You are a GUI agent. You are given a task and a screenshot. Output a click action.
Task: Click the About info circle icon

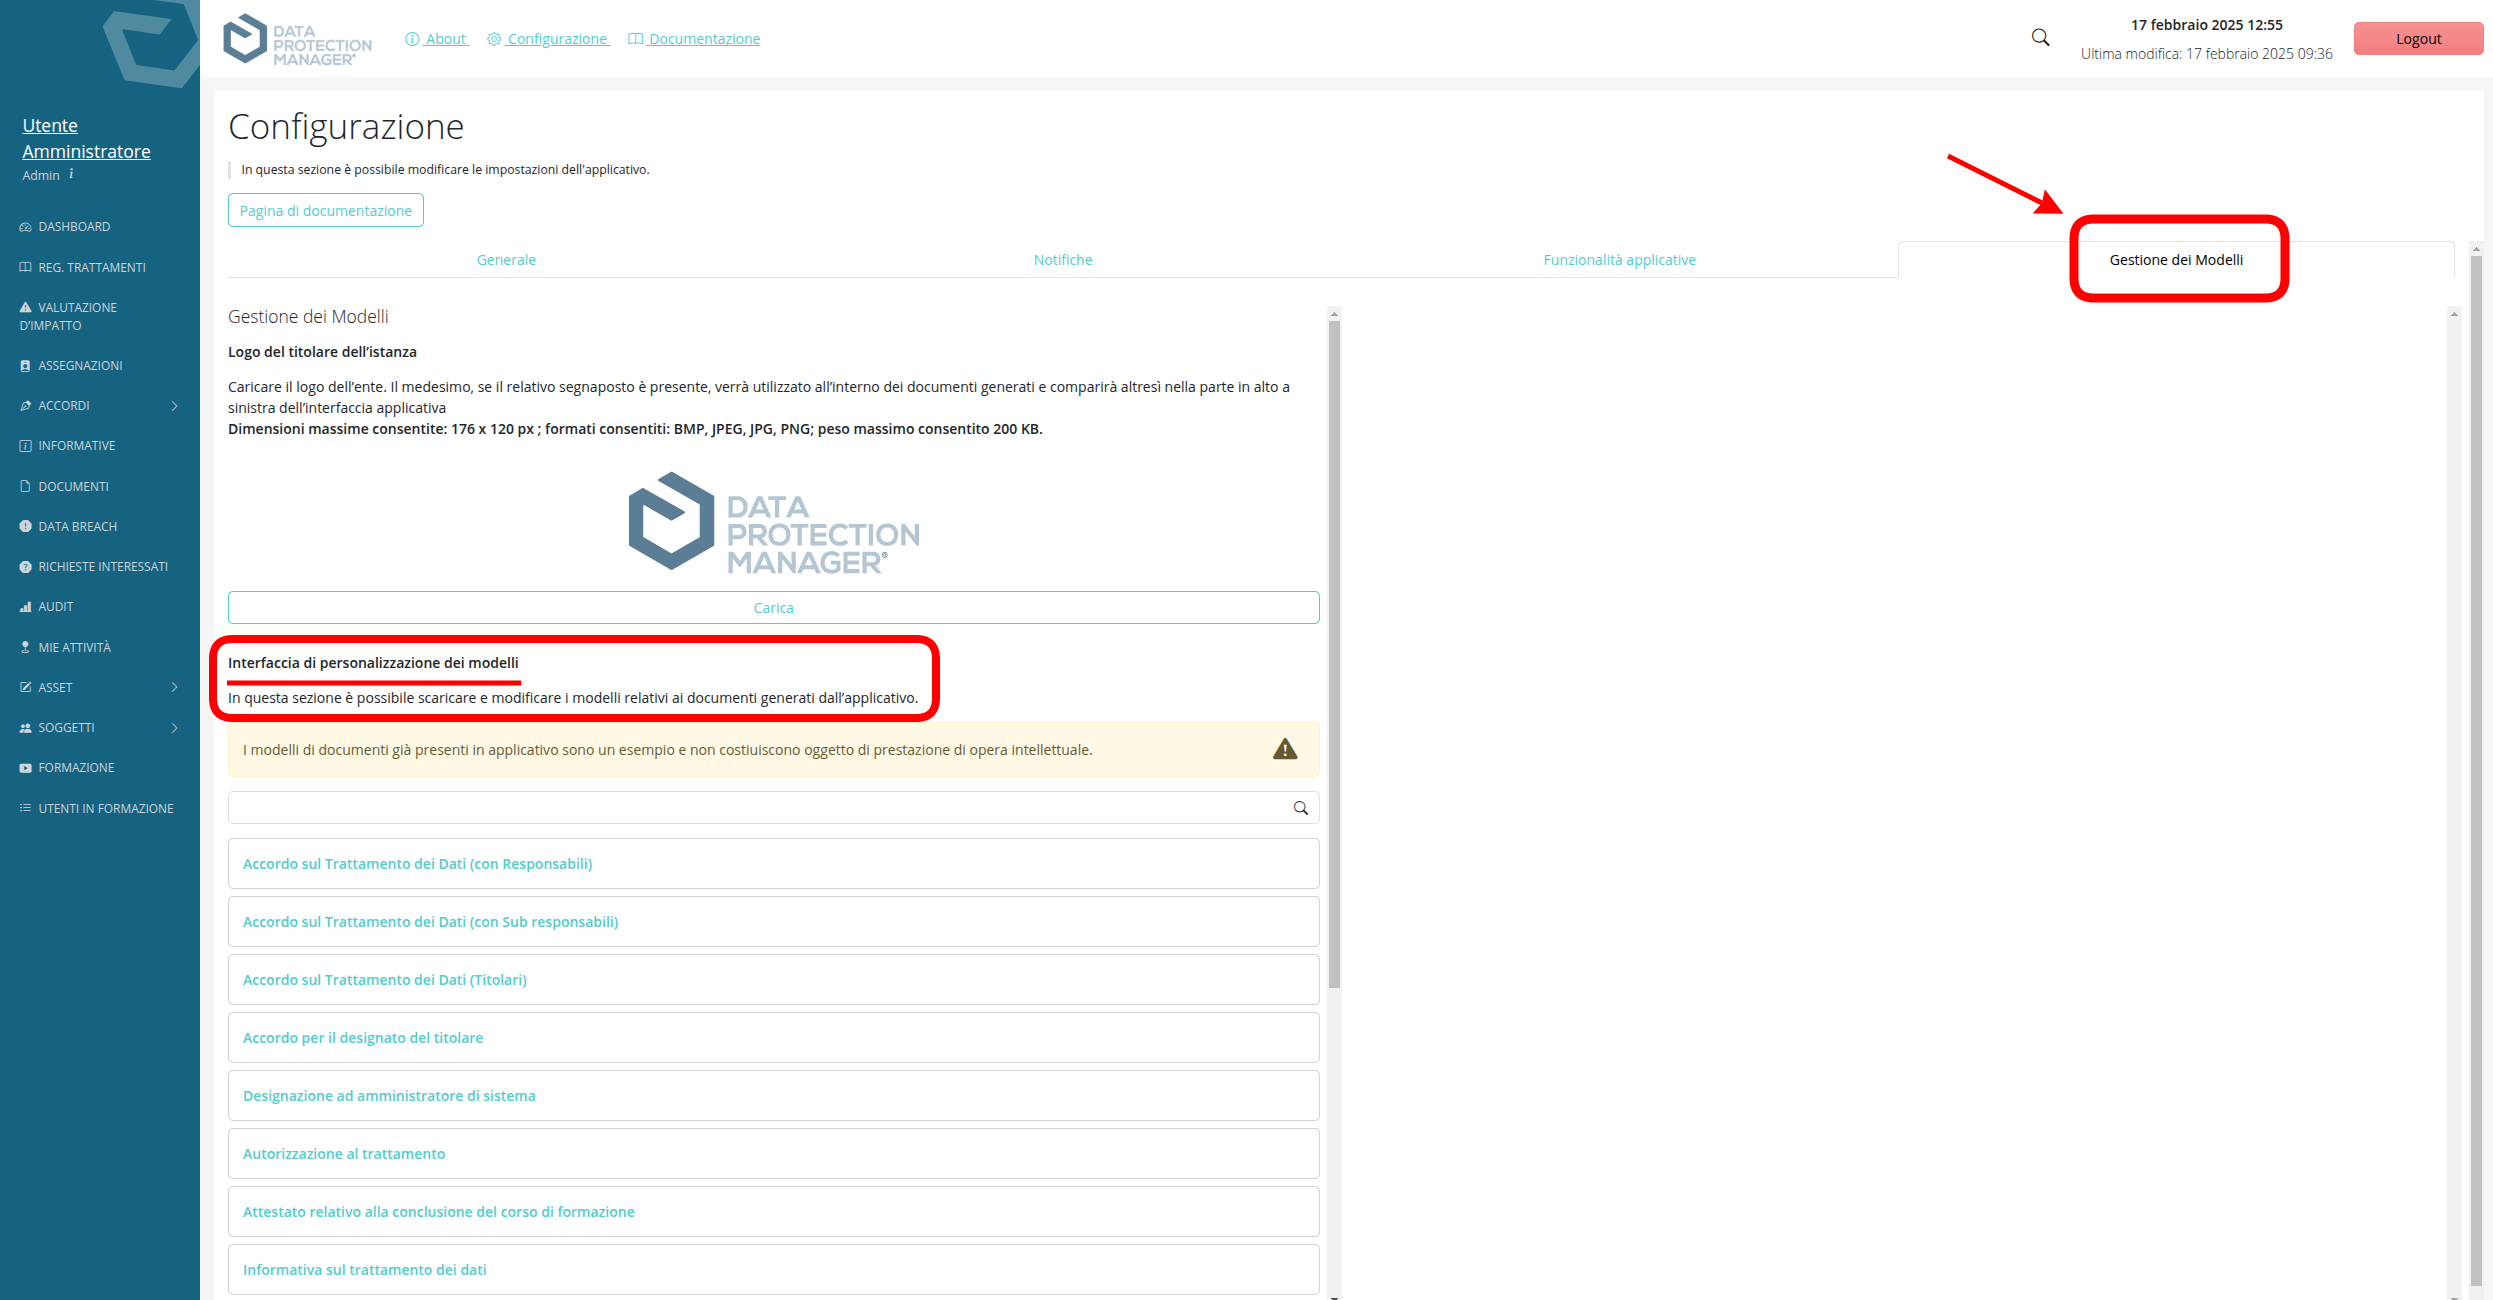(x=412, y=39)
